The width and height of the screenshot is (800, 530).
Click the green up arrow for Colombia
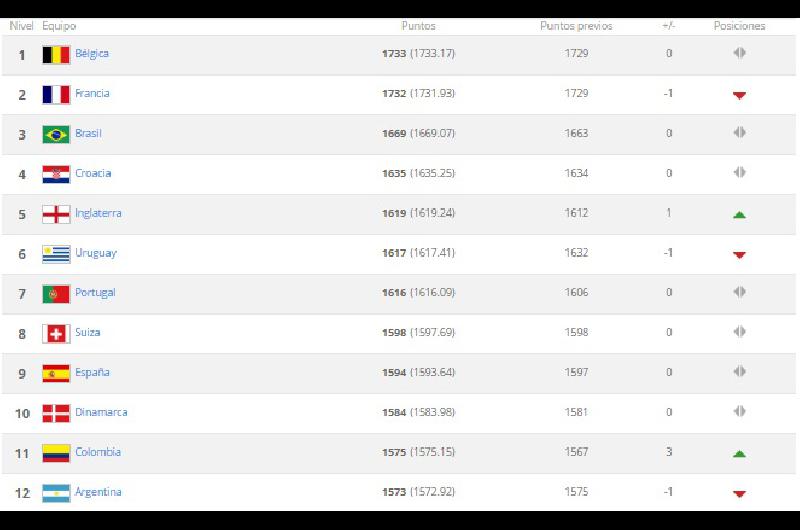pyautogui.click(x=739, y=453)
